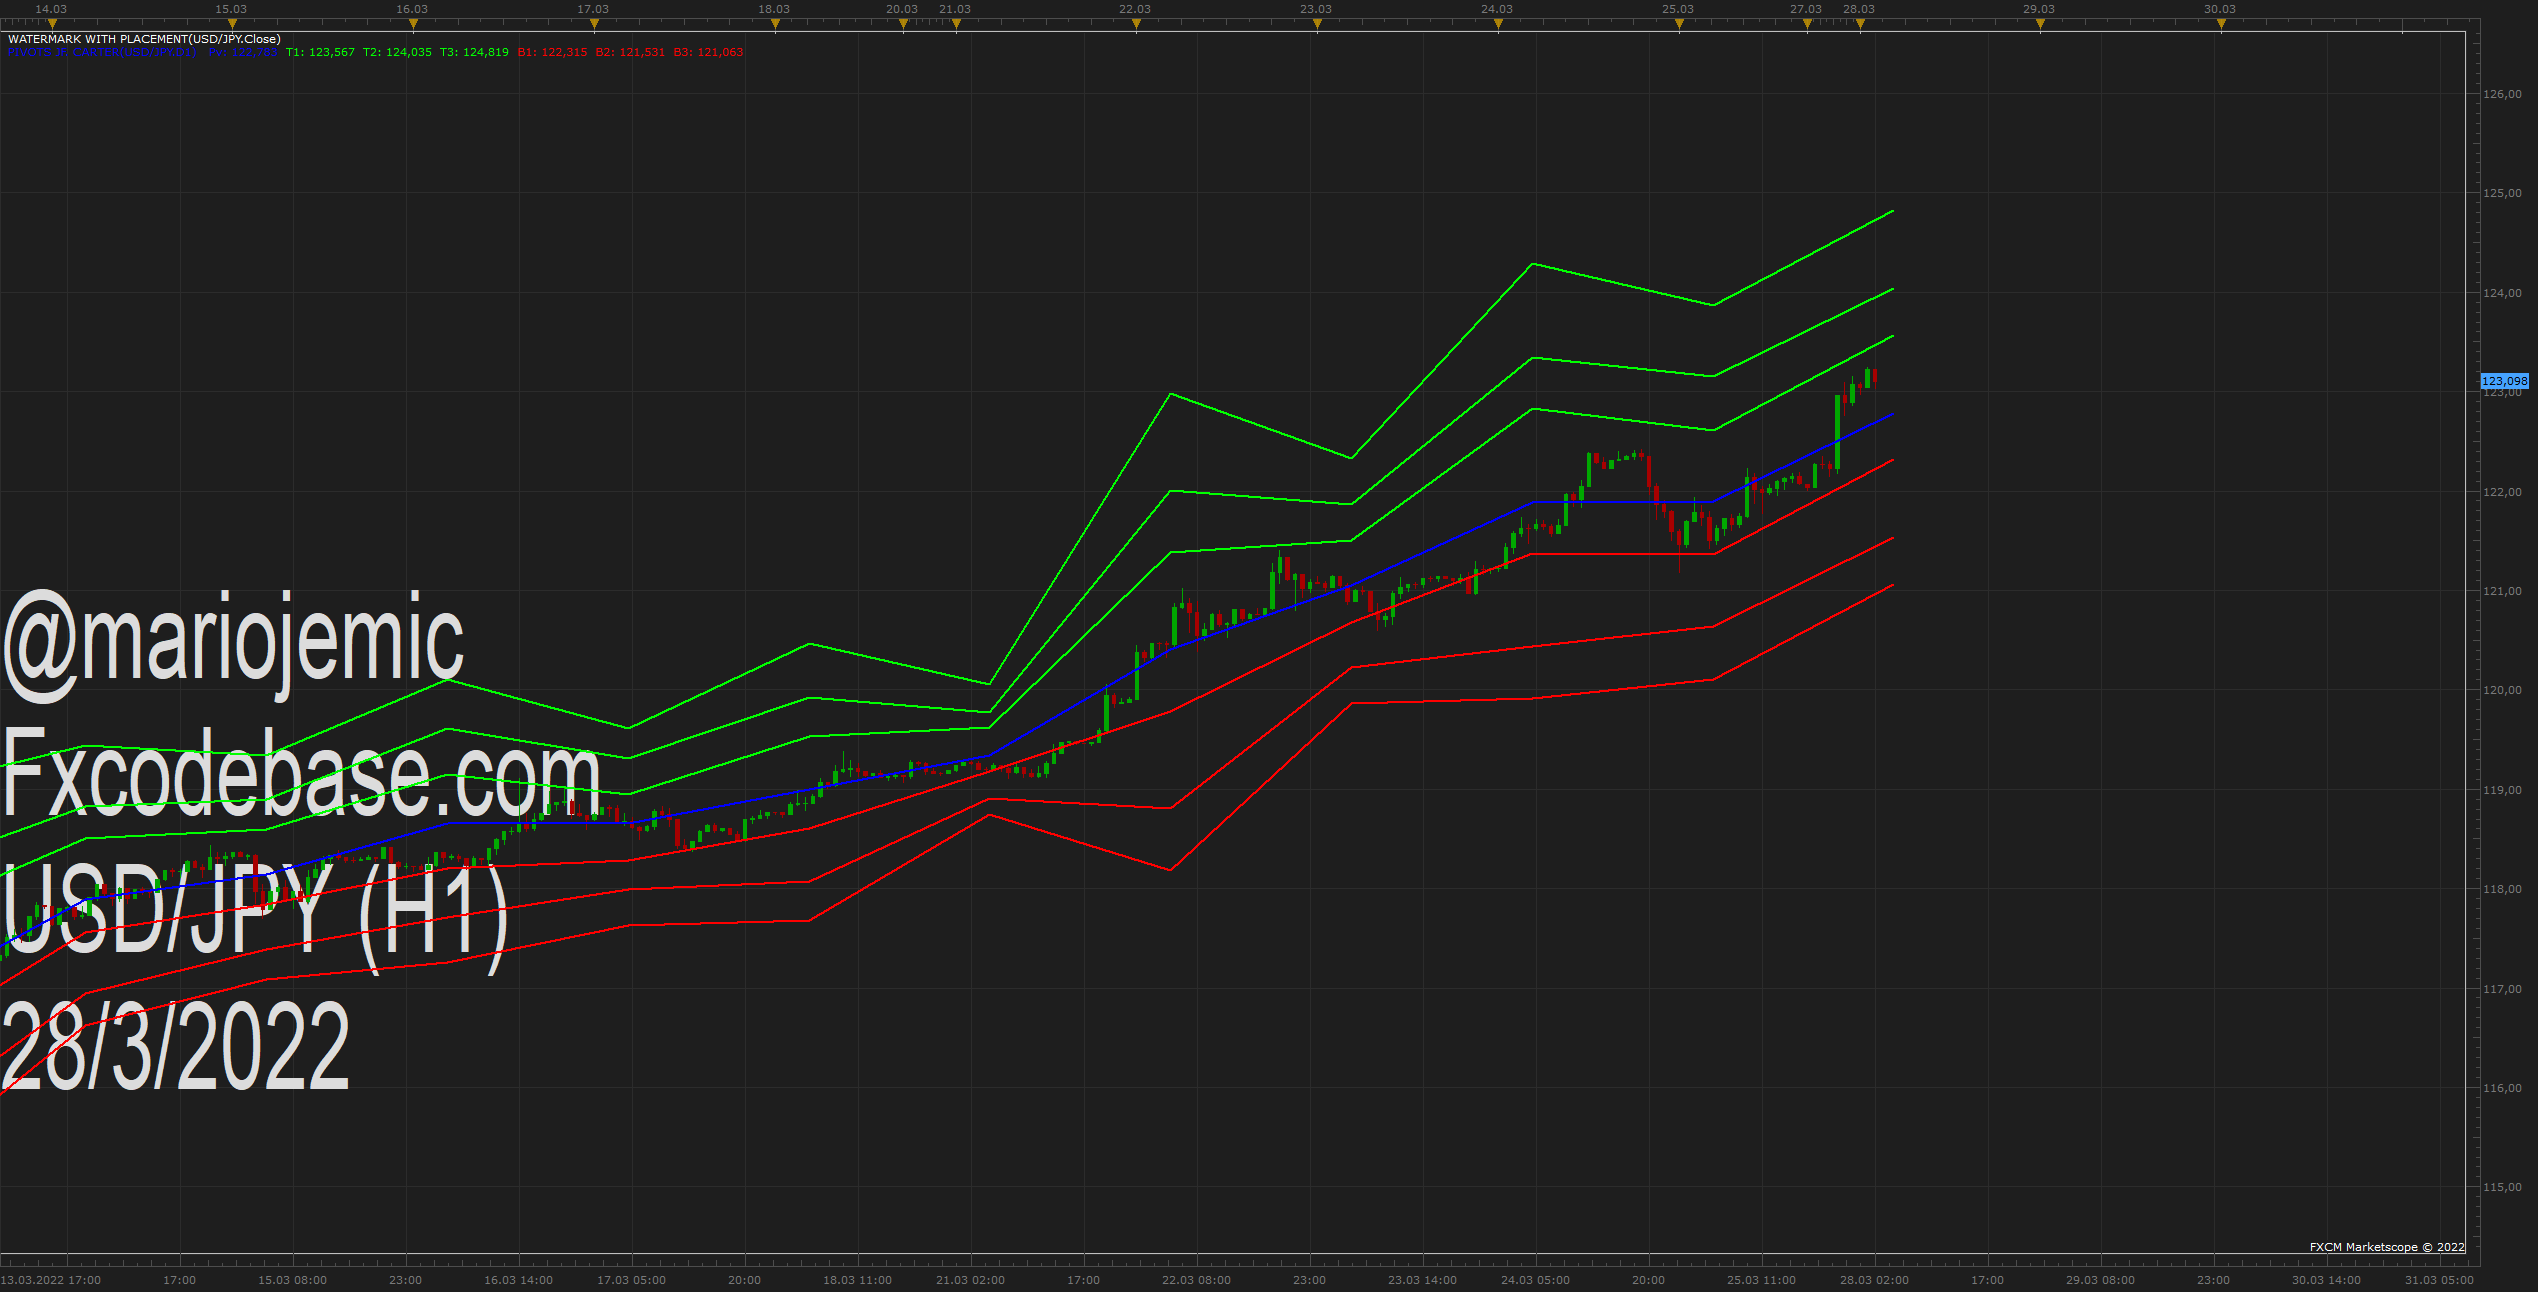
Task: Click the 28.03 day marker triangle
Action: [1860, 25]
